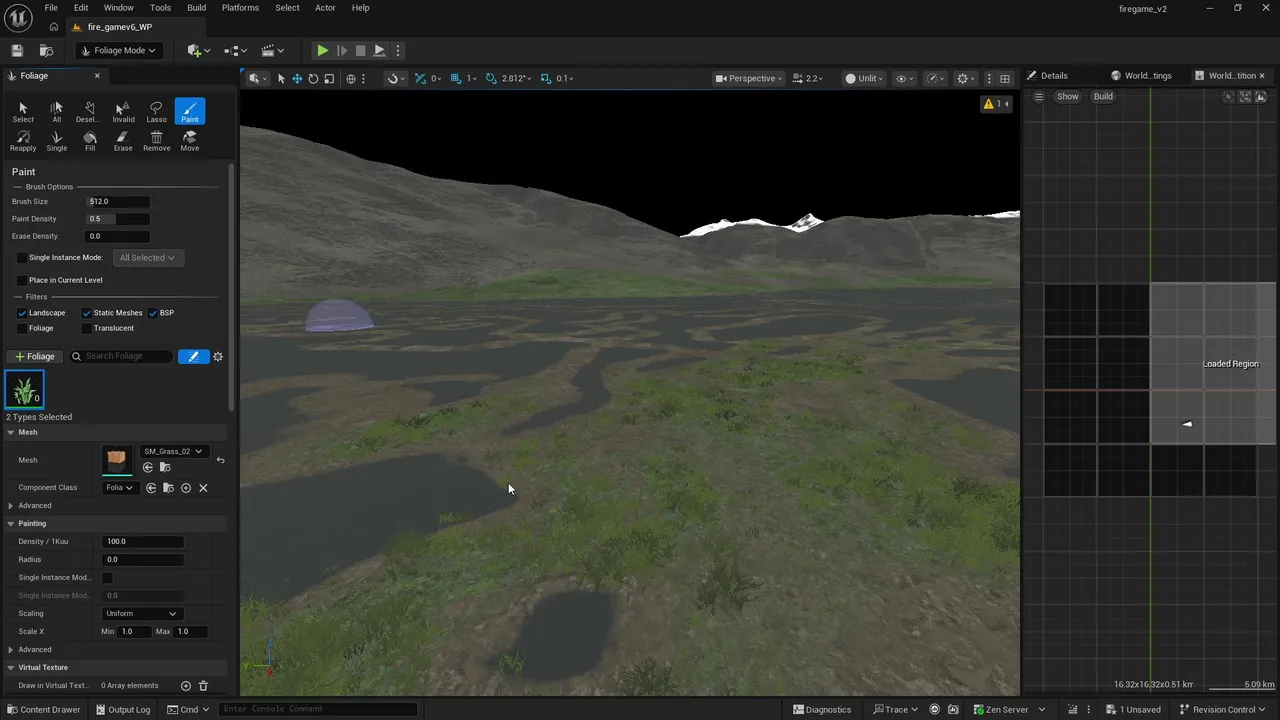Select the Paint foliage tool
Screen dimensions: 1280x720
189,112
